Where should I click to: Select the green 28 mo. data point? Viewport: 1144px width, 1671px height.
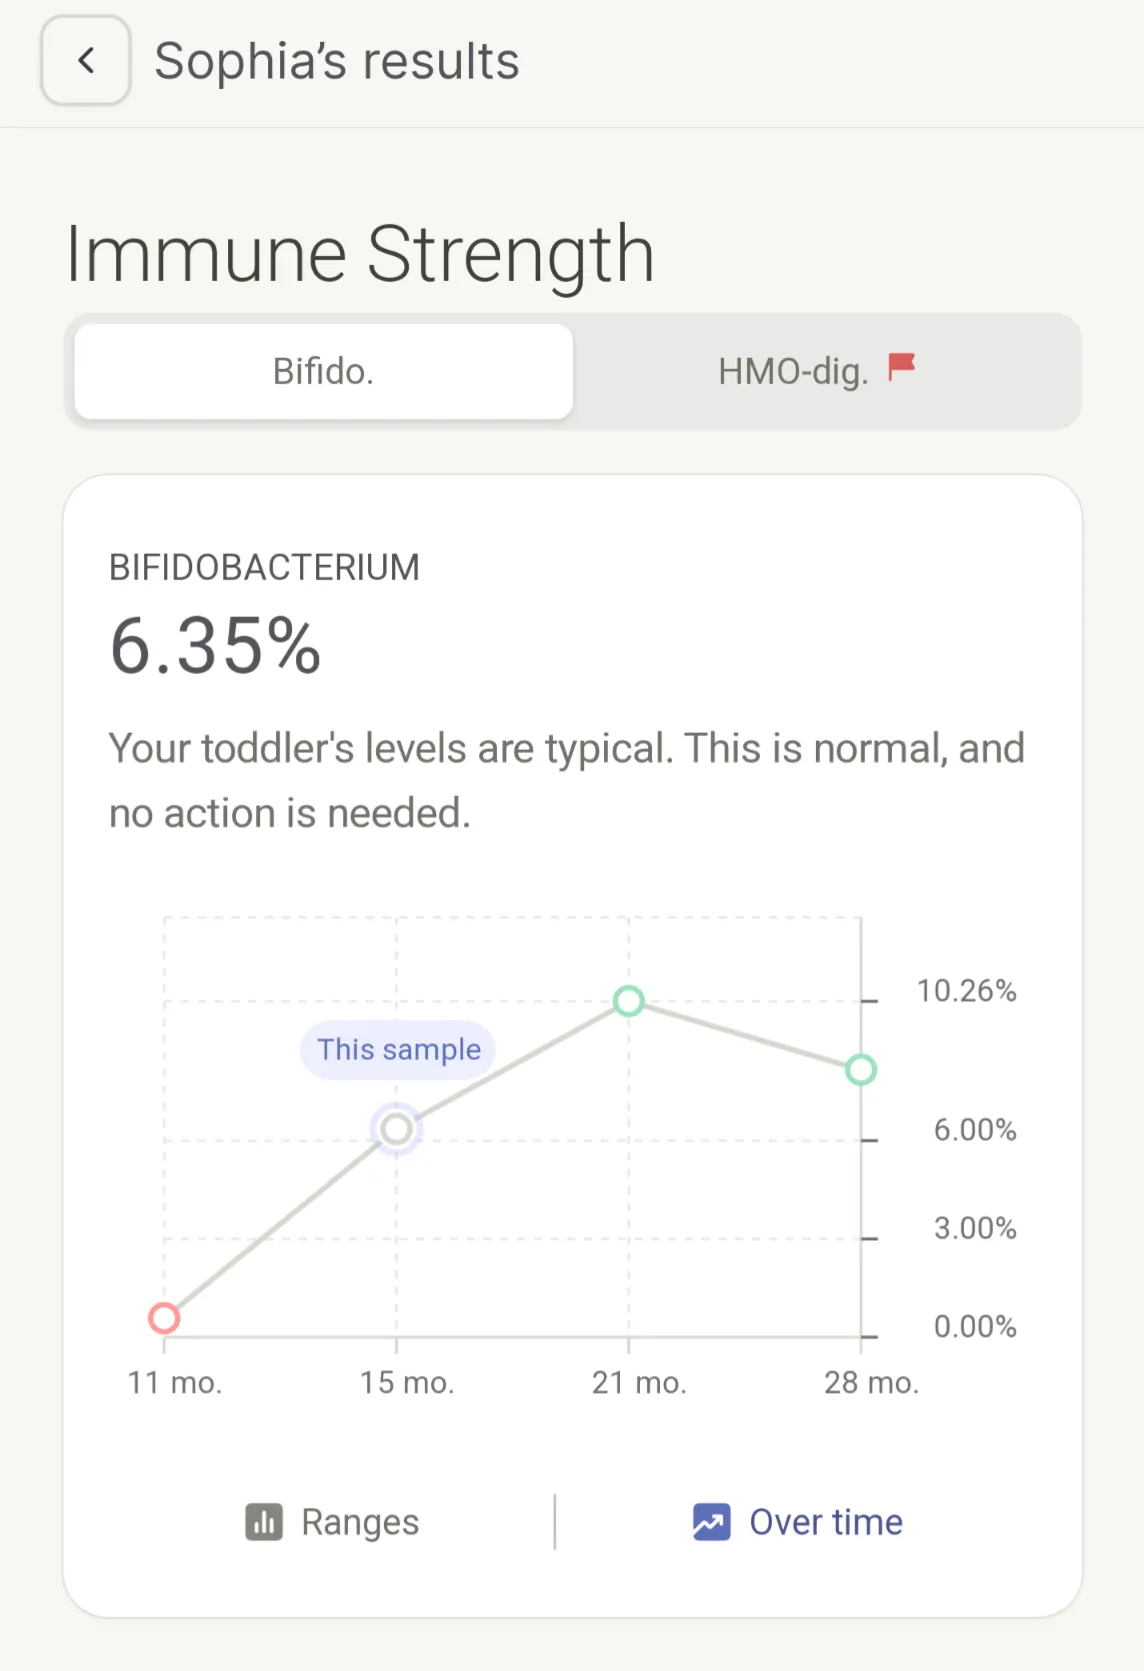pyautogui.click(x=861, y=1070)
